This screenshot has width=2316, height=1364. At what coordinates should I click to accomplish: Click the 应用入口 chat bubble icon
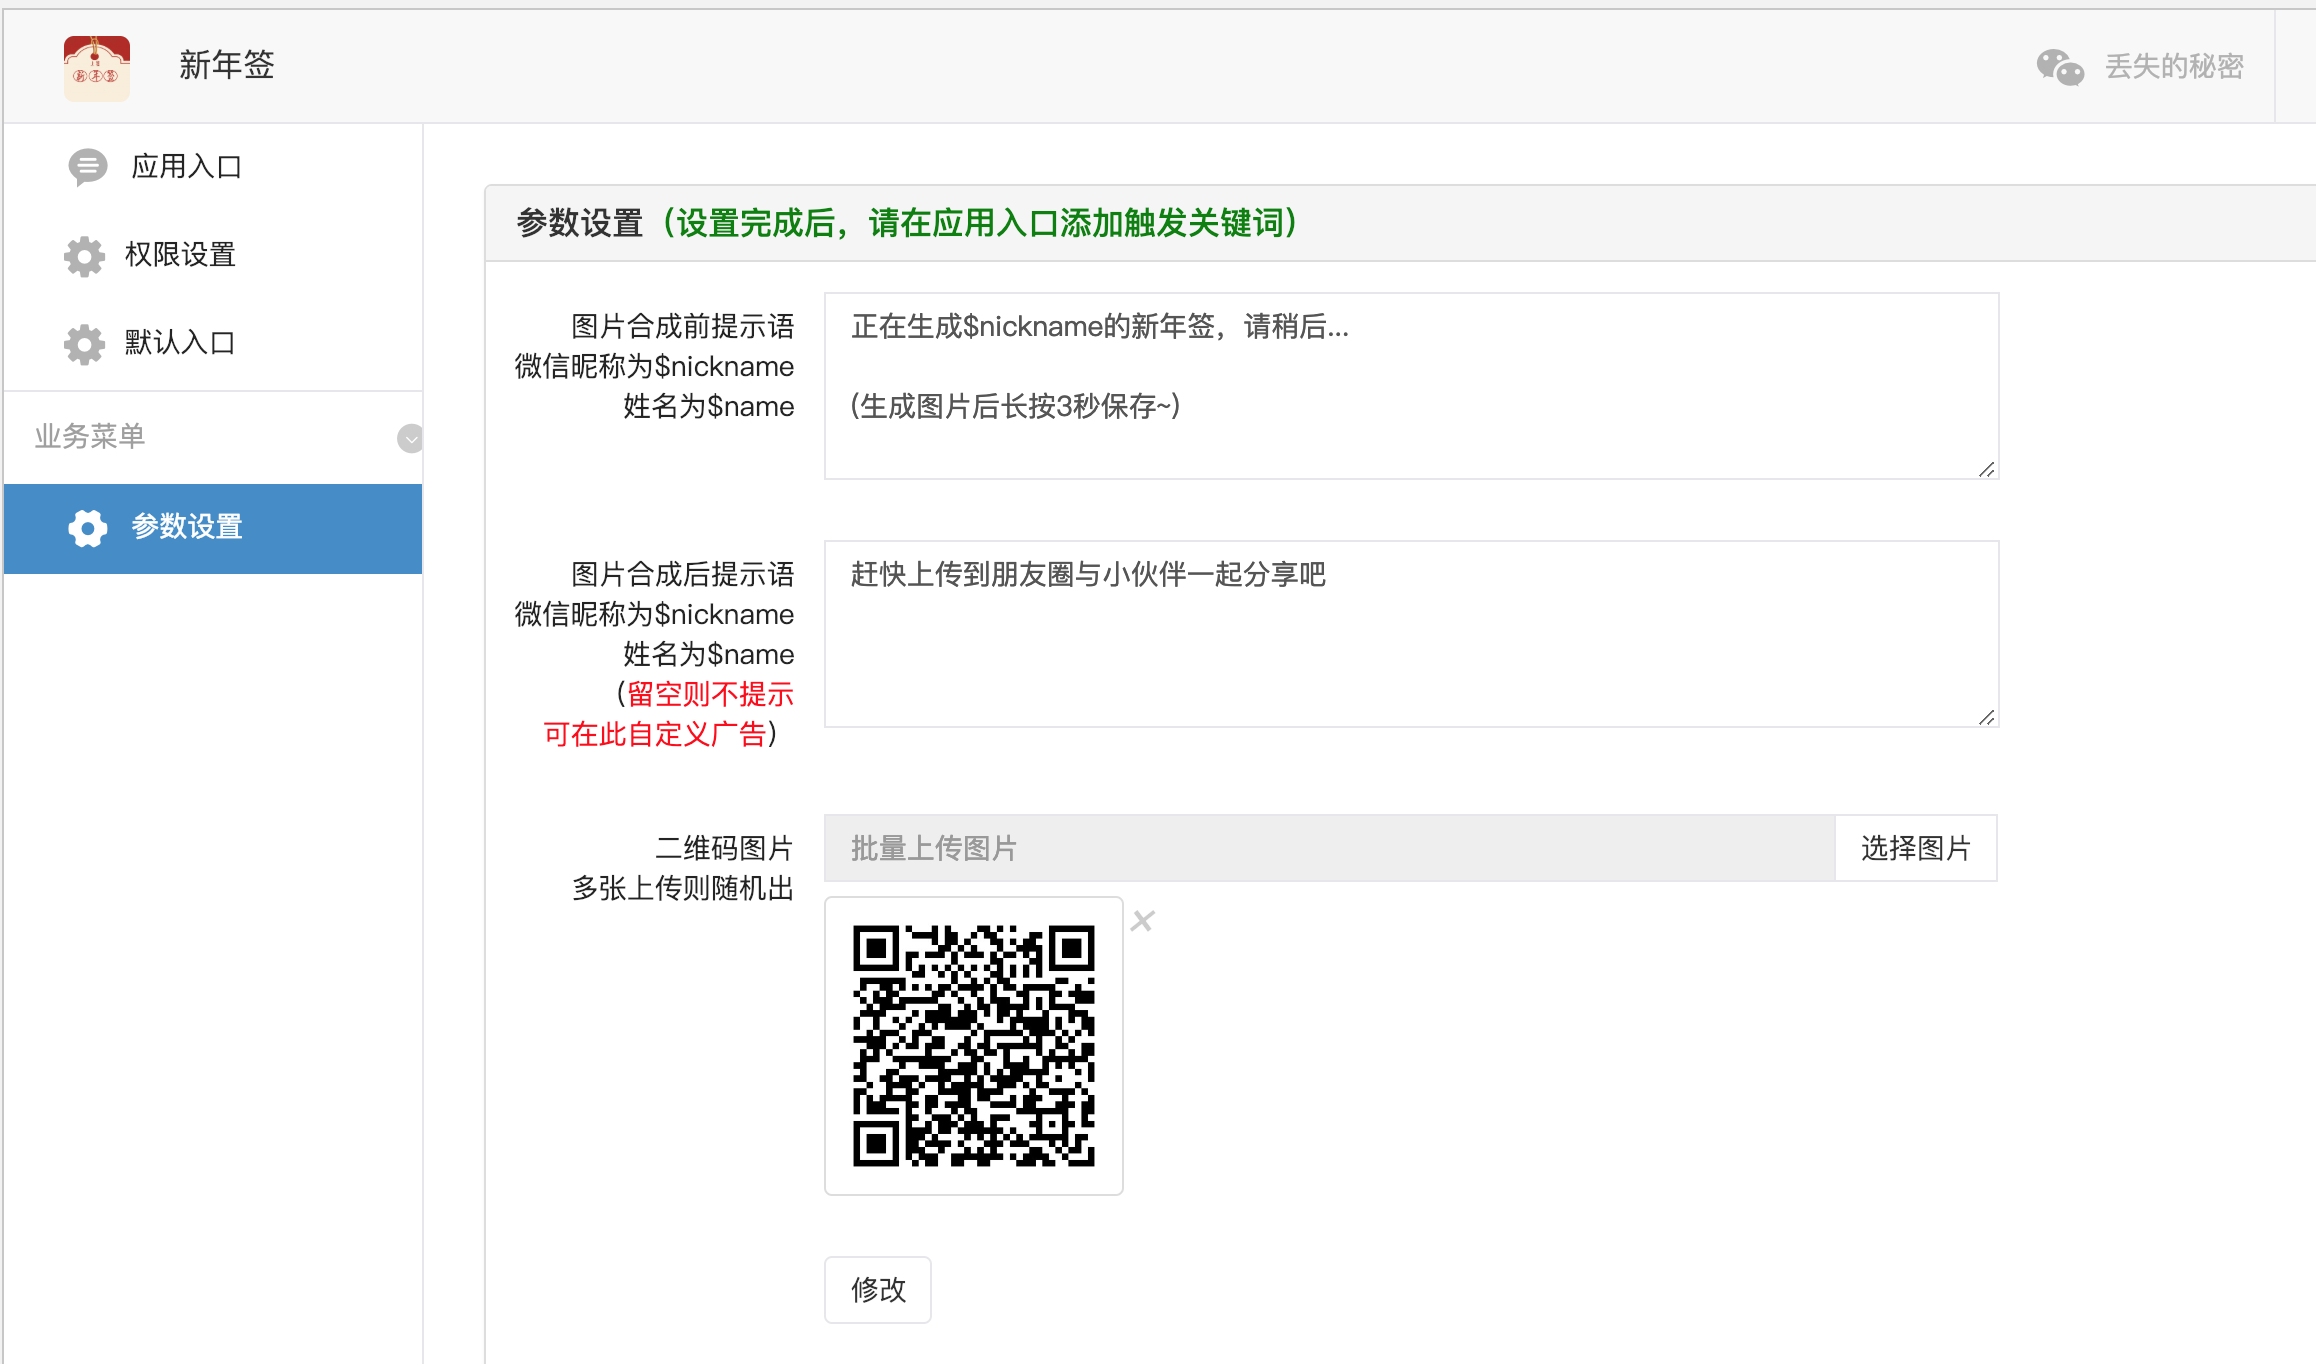[x=87, y=167]
